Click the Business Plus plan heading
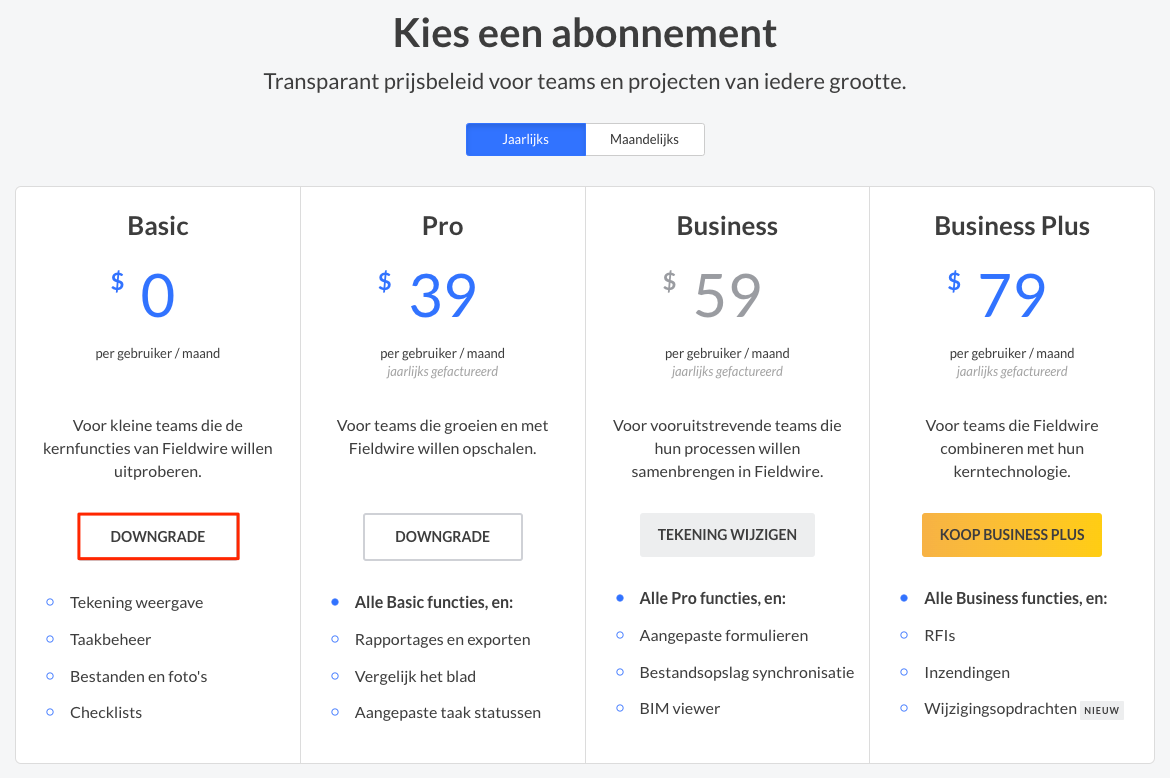The width and height of the screenshot is (1170, 778). [x=1011, y=226]
